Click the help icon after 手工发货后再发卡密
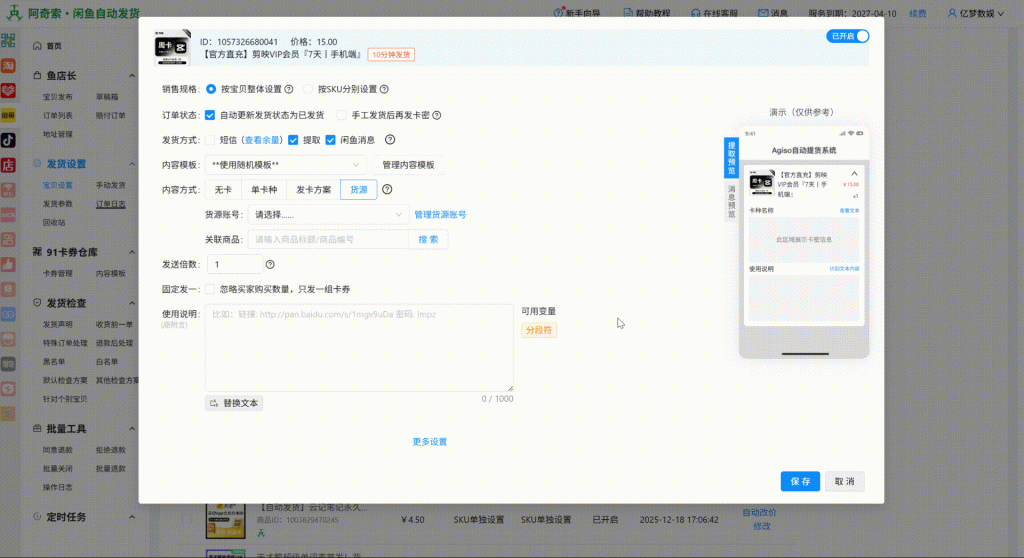 tap(437, 115)
